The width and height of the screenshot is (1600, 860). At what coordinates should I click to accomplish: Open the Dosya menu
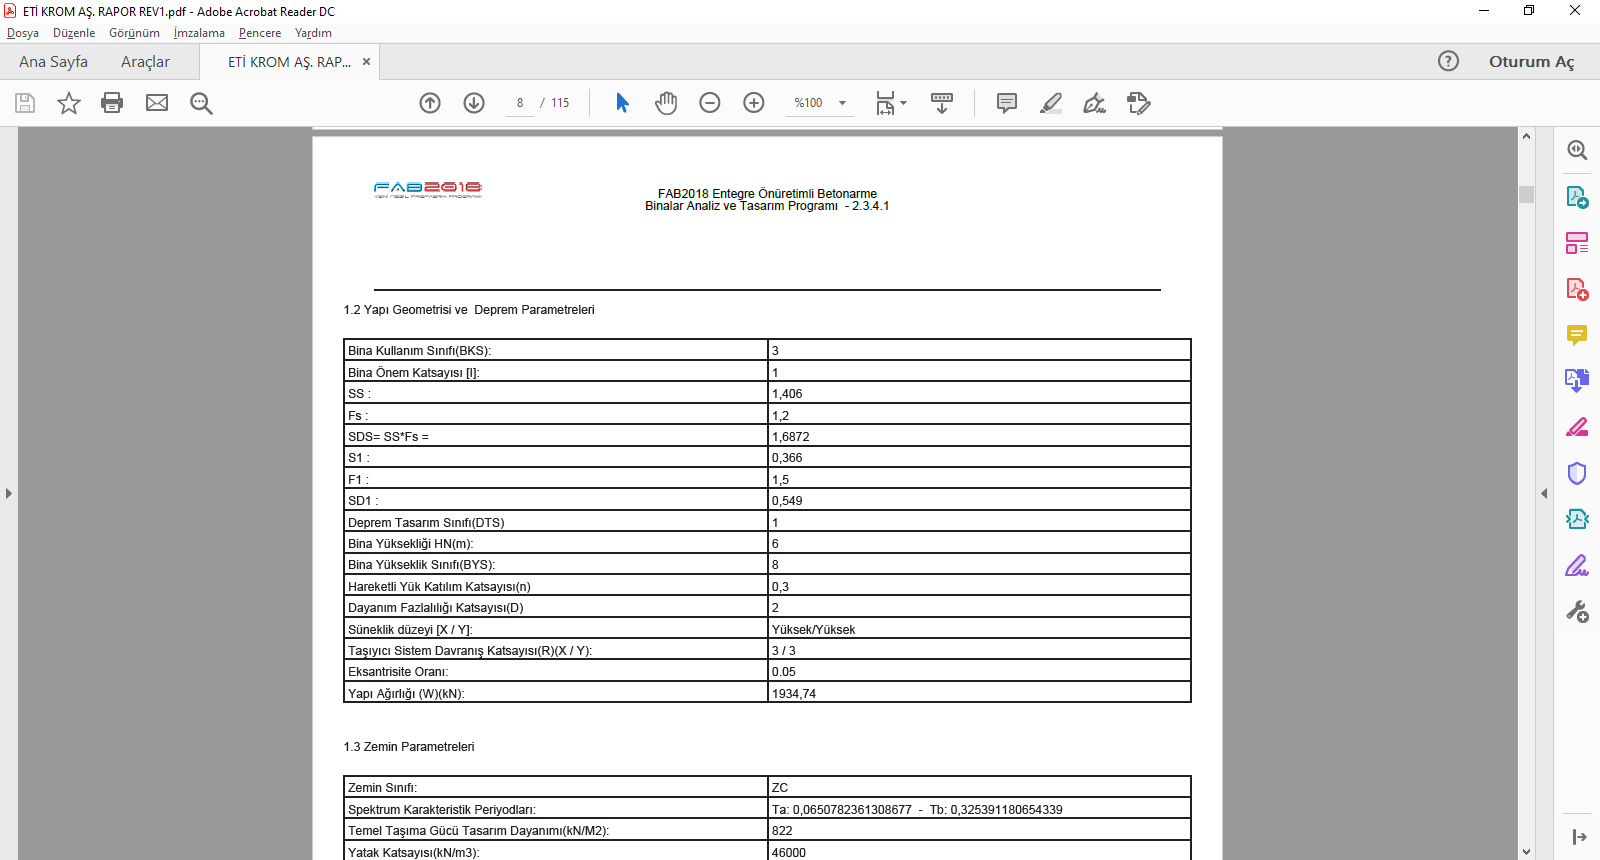(x=23, y=33)
